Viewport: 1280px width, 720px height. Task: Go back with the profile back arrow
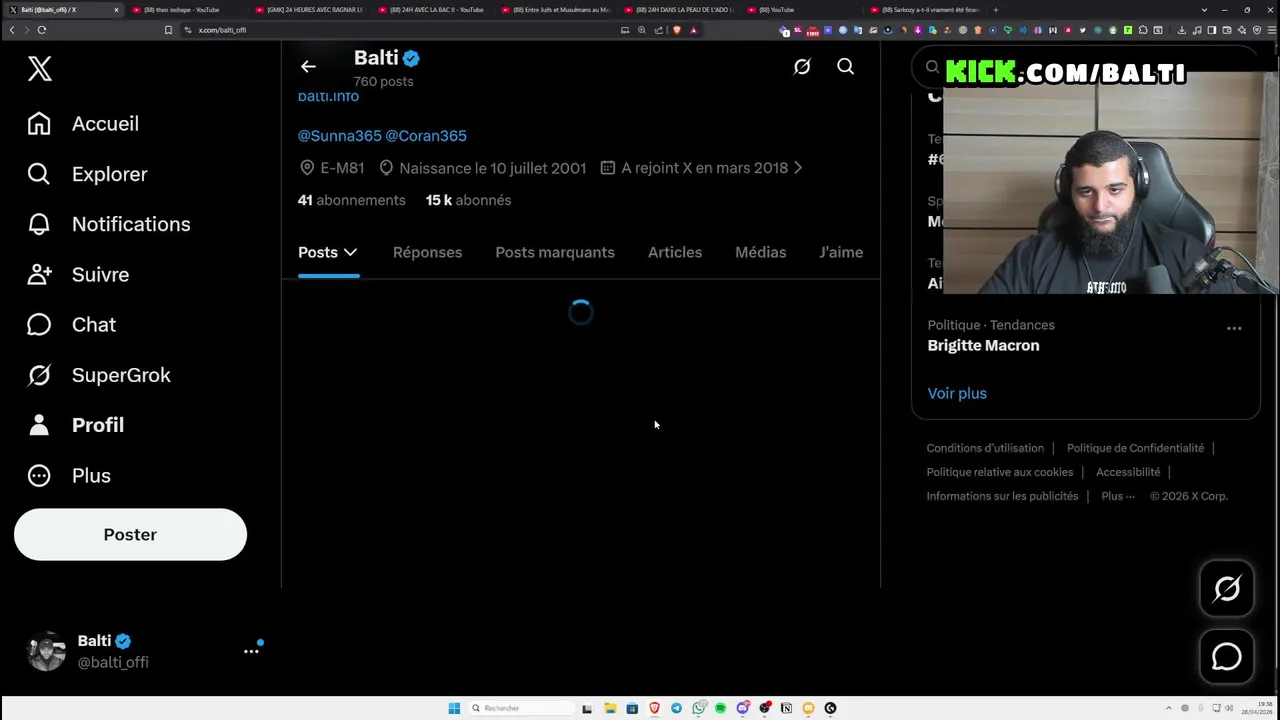click(308, 67)
